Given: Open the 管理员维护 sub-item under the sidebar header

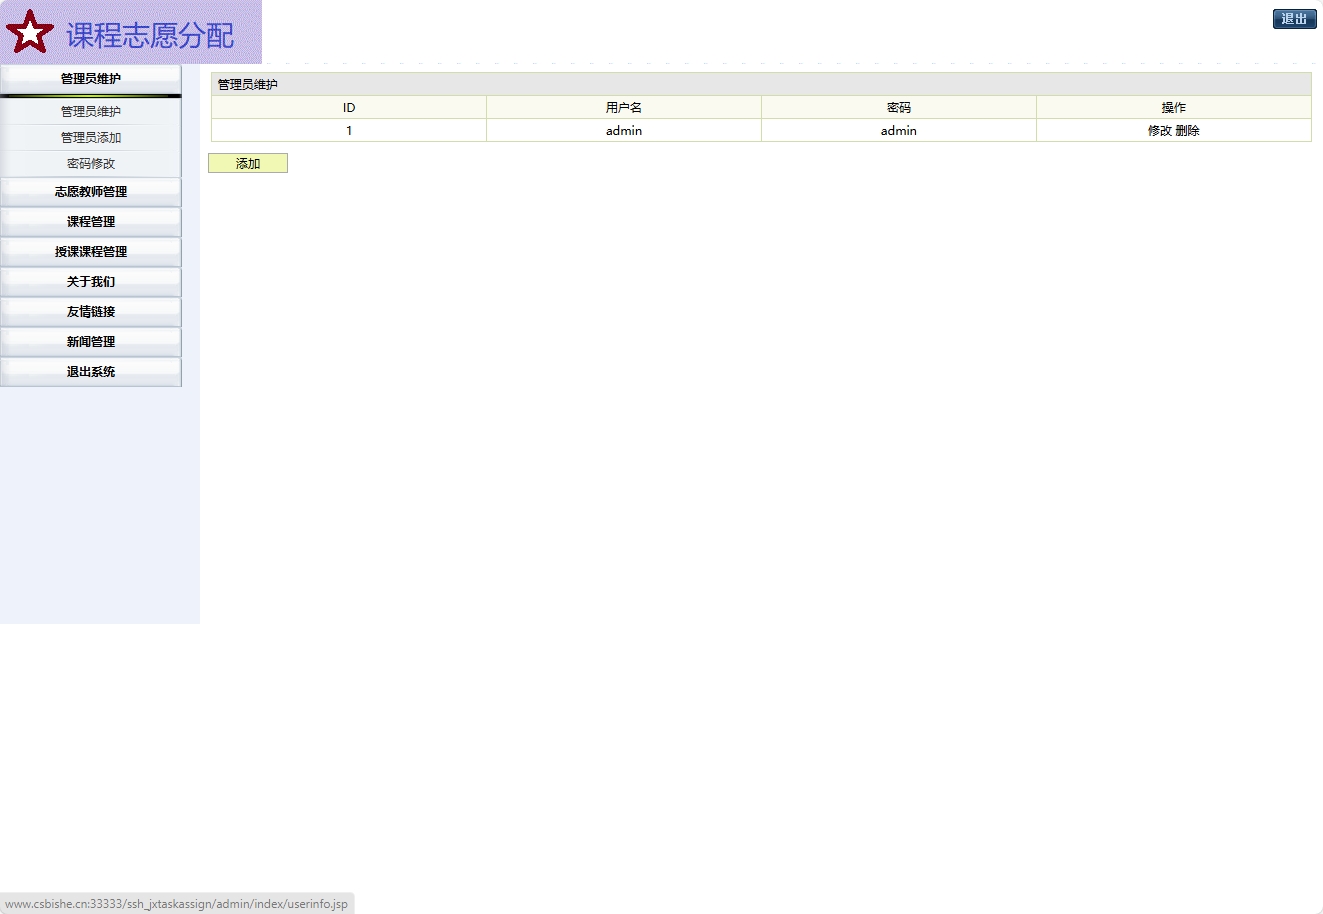Looking at the screenshot, I should click(91, 112).
